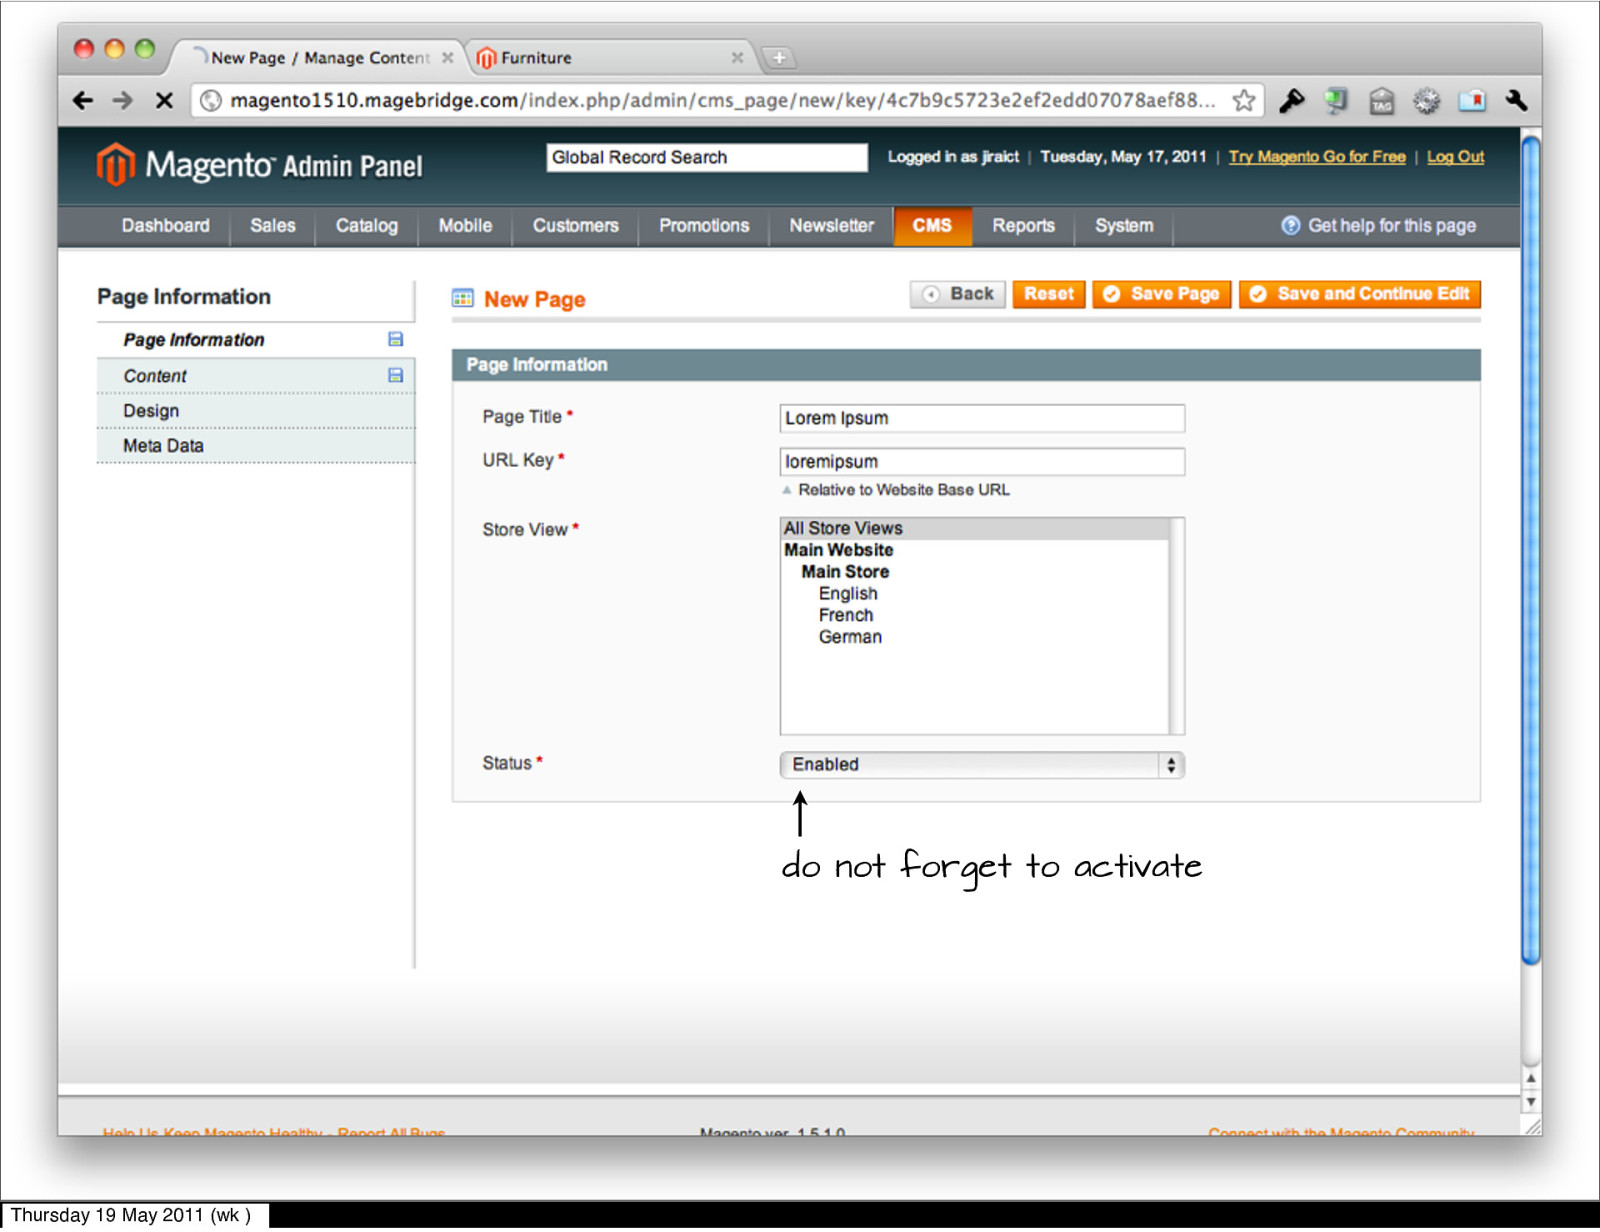Click the green monitor extension icon
Viewport: 1600px width, 1232px height.
pyautogui.click(x=1335, y=100)
